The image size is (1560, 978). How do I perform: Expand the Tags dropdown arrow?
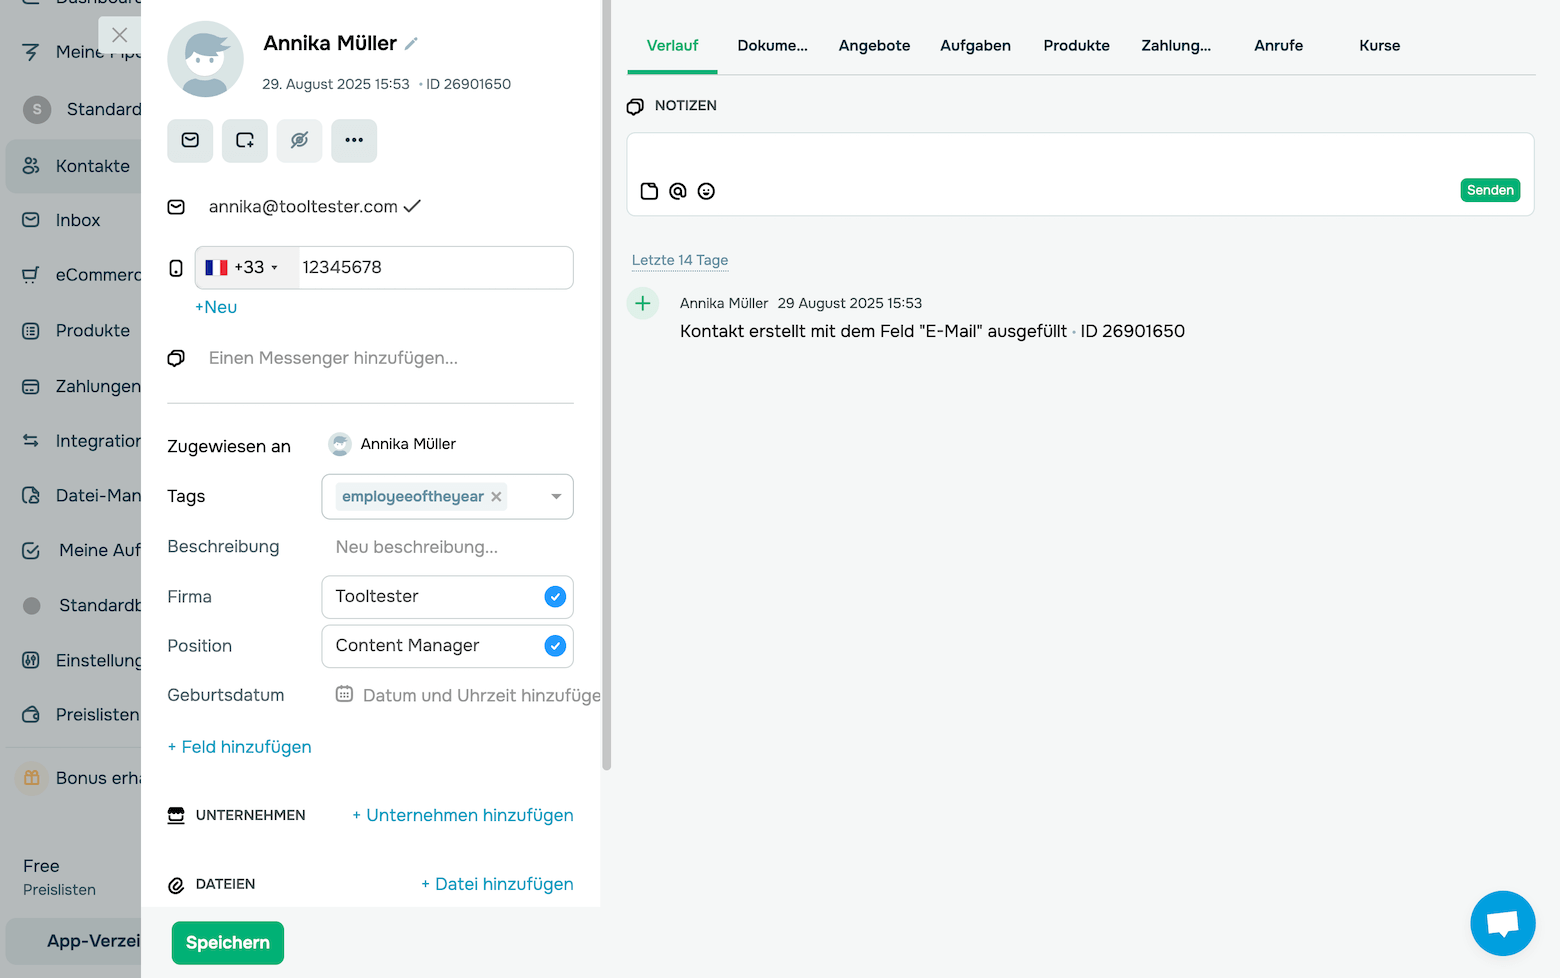coord(556,497)
